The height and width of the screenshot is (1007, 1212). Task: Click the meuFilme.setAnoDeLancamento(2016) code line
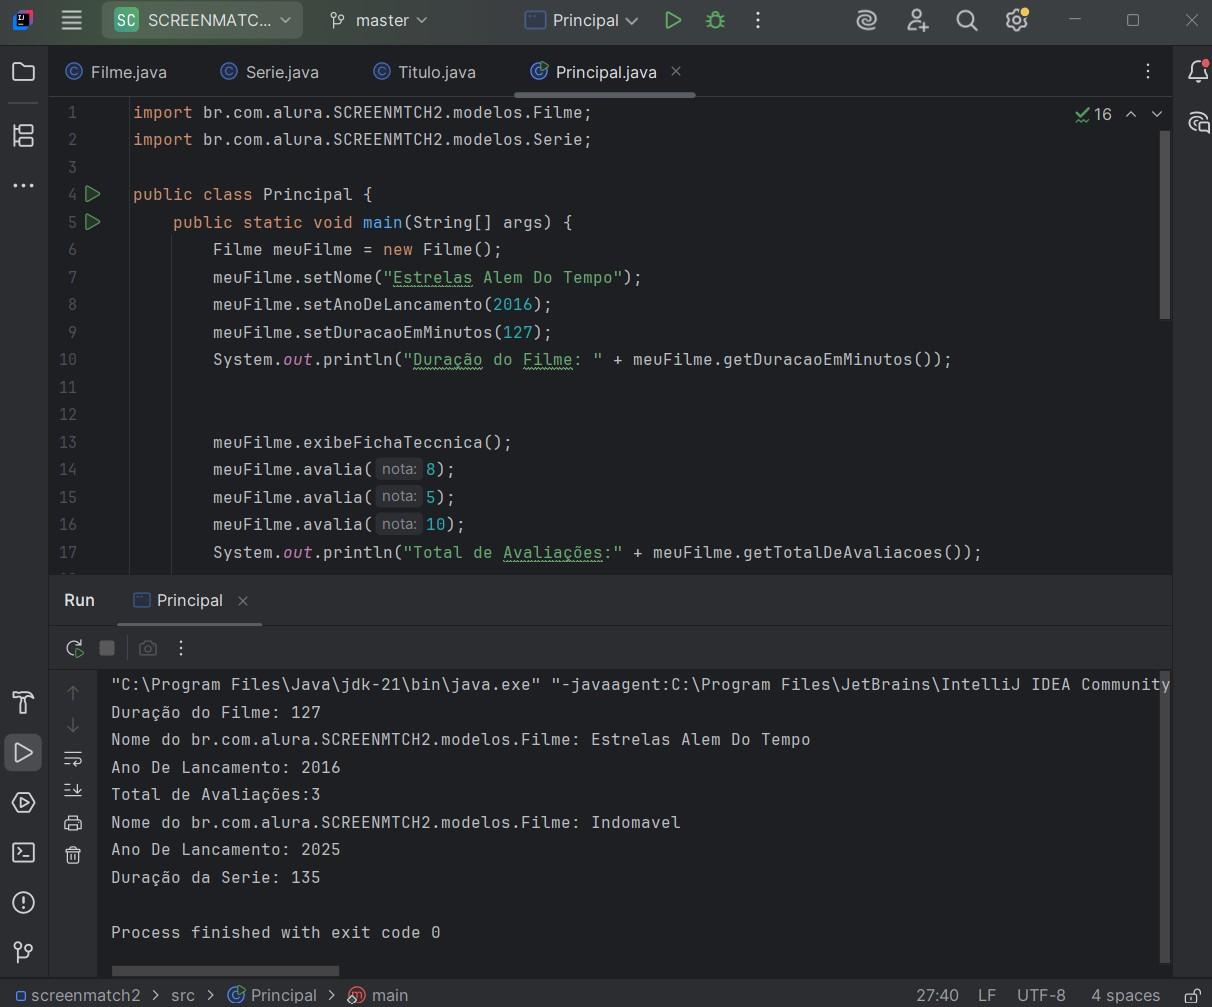coord(382,304)
